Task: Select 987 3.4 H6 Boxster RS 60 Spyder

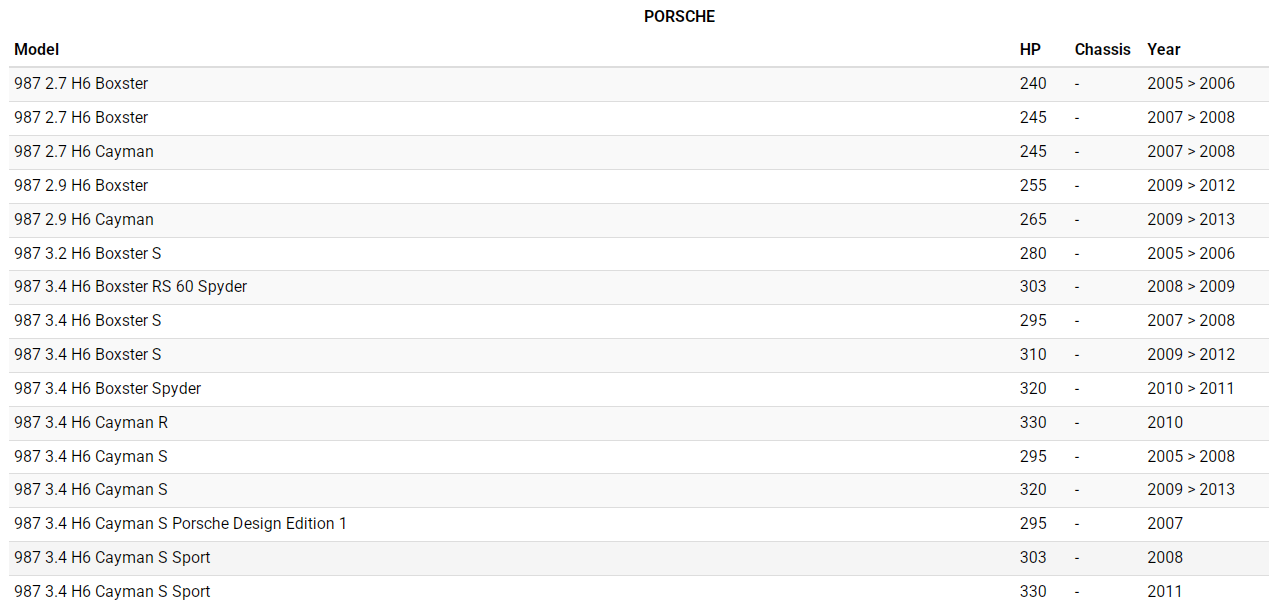Action: click(131, 287)
